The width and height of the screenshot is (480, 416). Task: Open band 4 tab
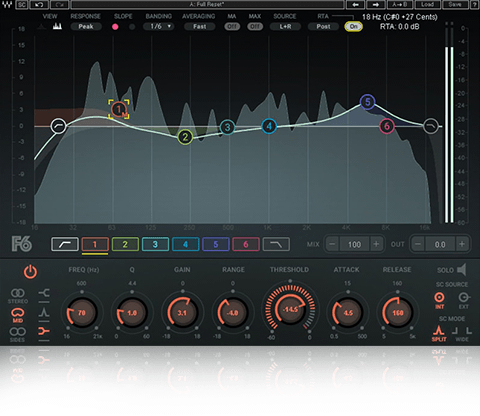(186, 244)
